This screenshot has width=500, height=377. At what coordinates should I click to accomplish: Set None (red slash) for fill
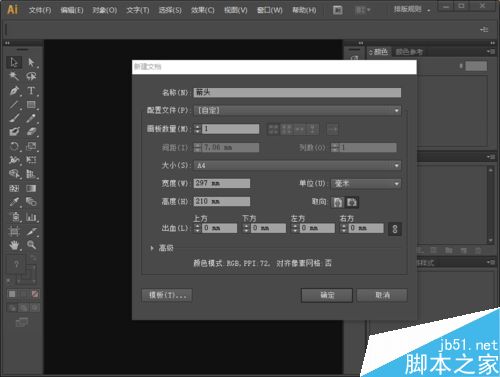coord(35,294)
